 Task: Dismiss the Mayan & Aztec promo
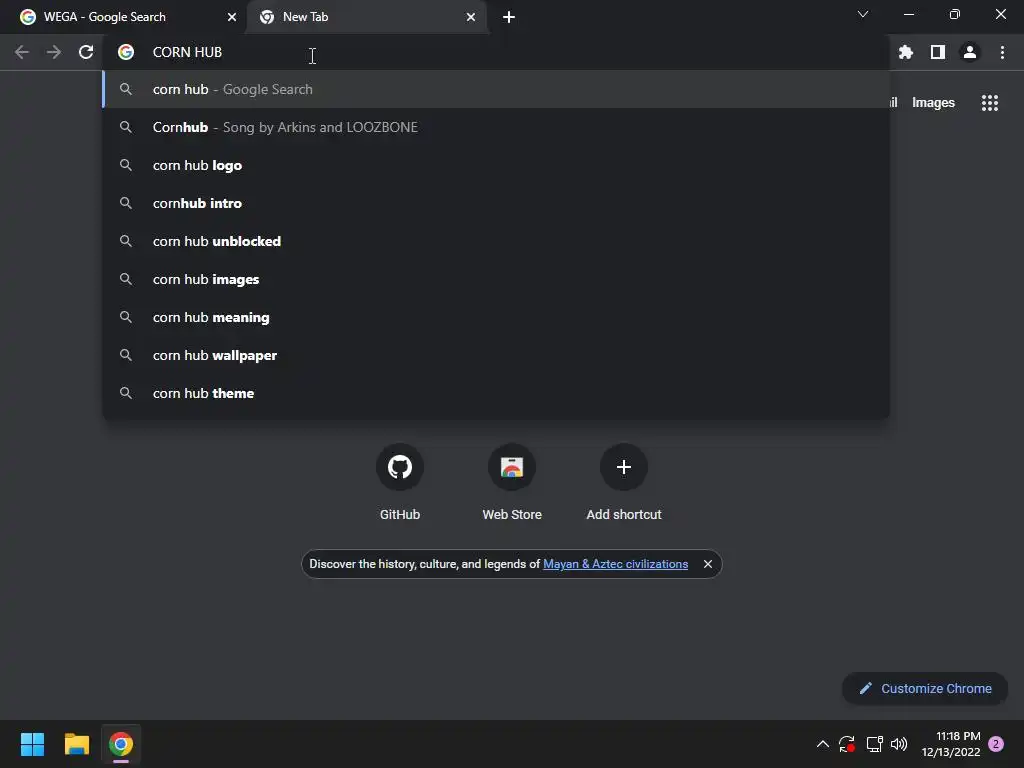[x=708, y=564]
